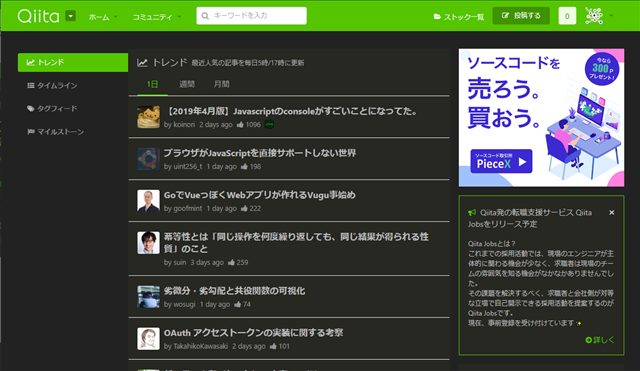Viewport: 640px width, 371px height.
Task: Click the author name goofmint
Action: point(188,209)
